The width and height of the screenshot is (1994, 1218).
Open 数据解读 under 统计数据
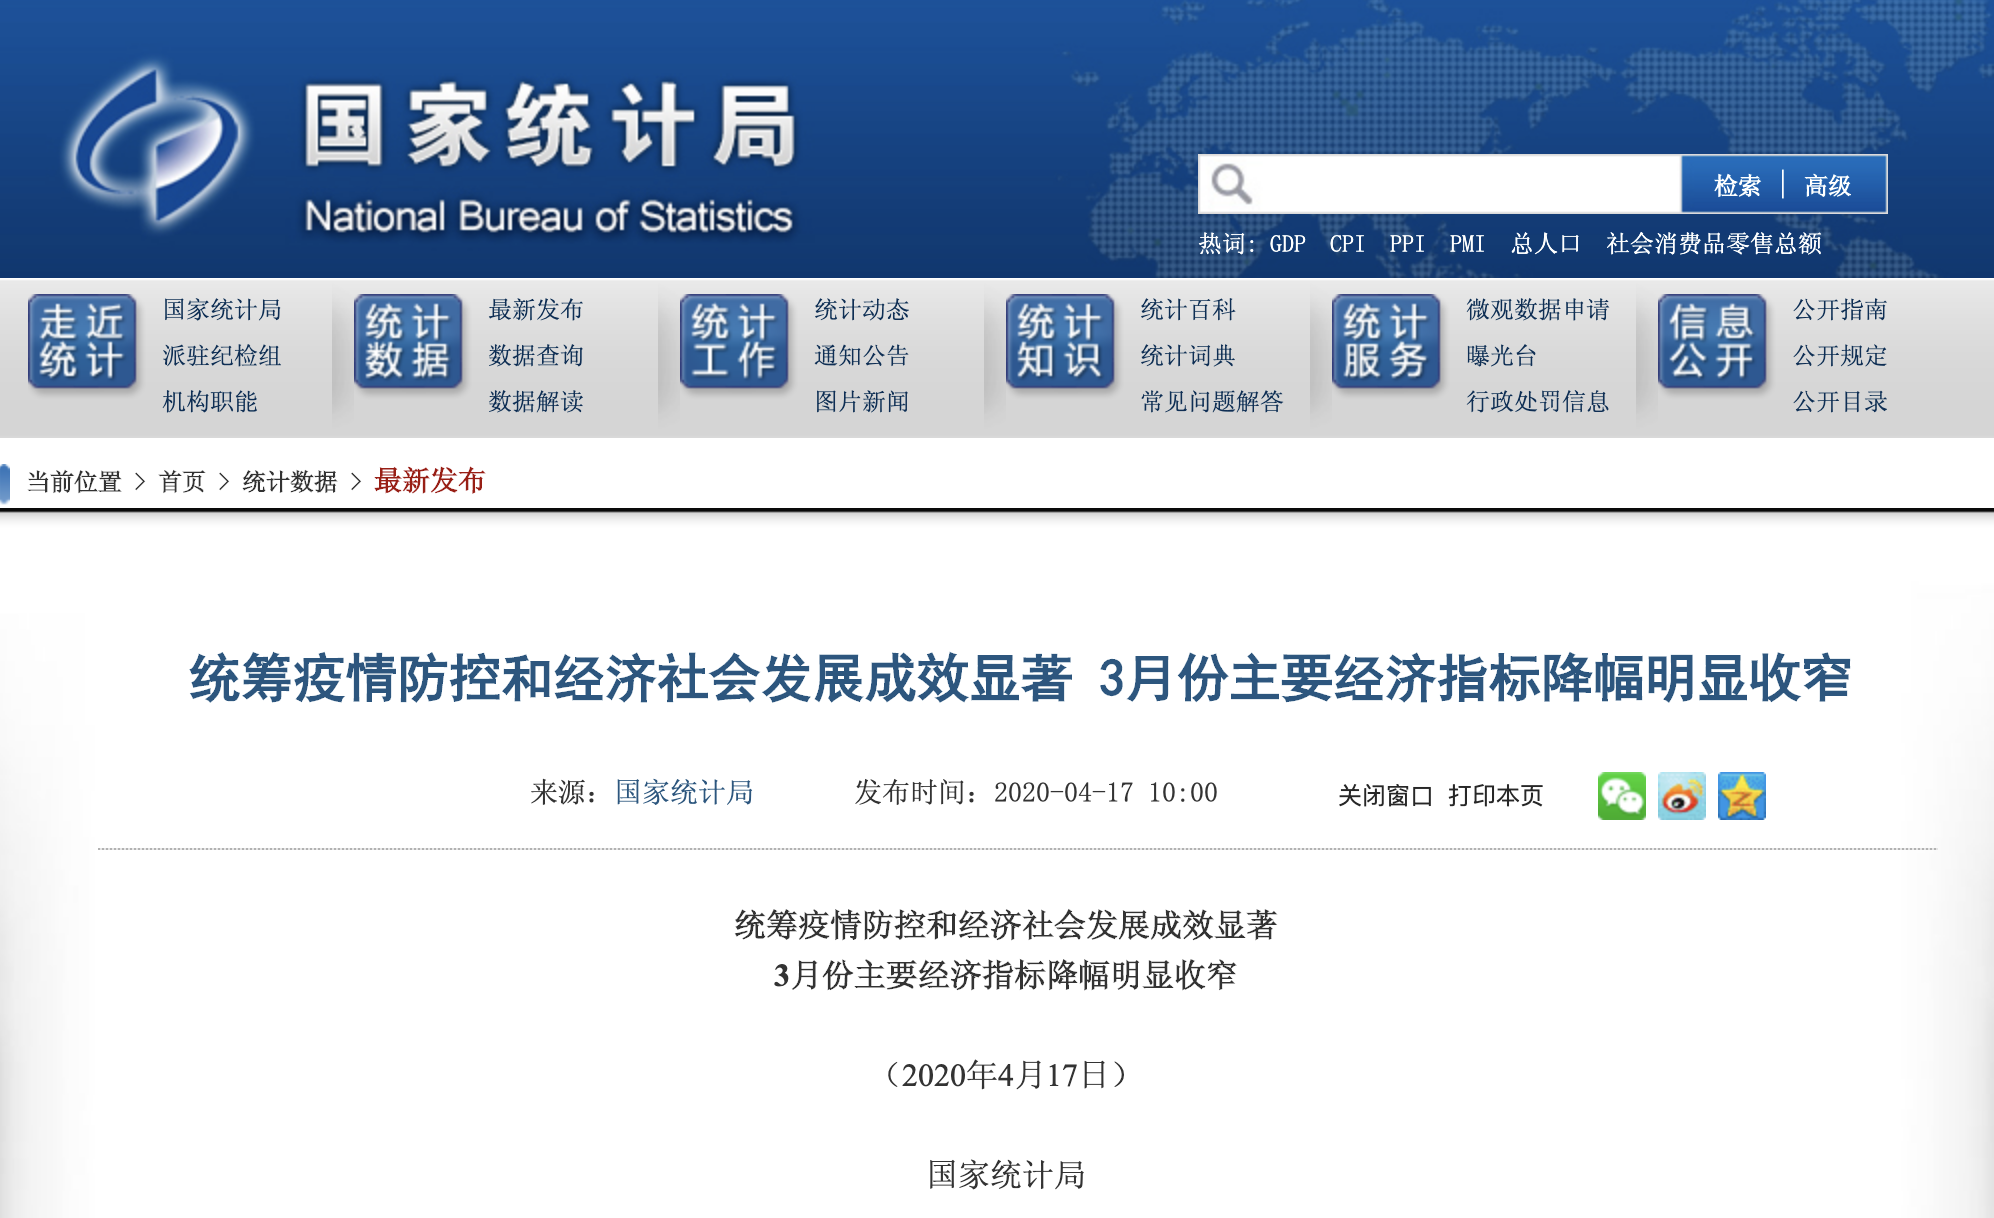tap(534, 399)
